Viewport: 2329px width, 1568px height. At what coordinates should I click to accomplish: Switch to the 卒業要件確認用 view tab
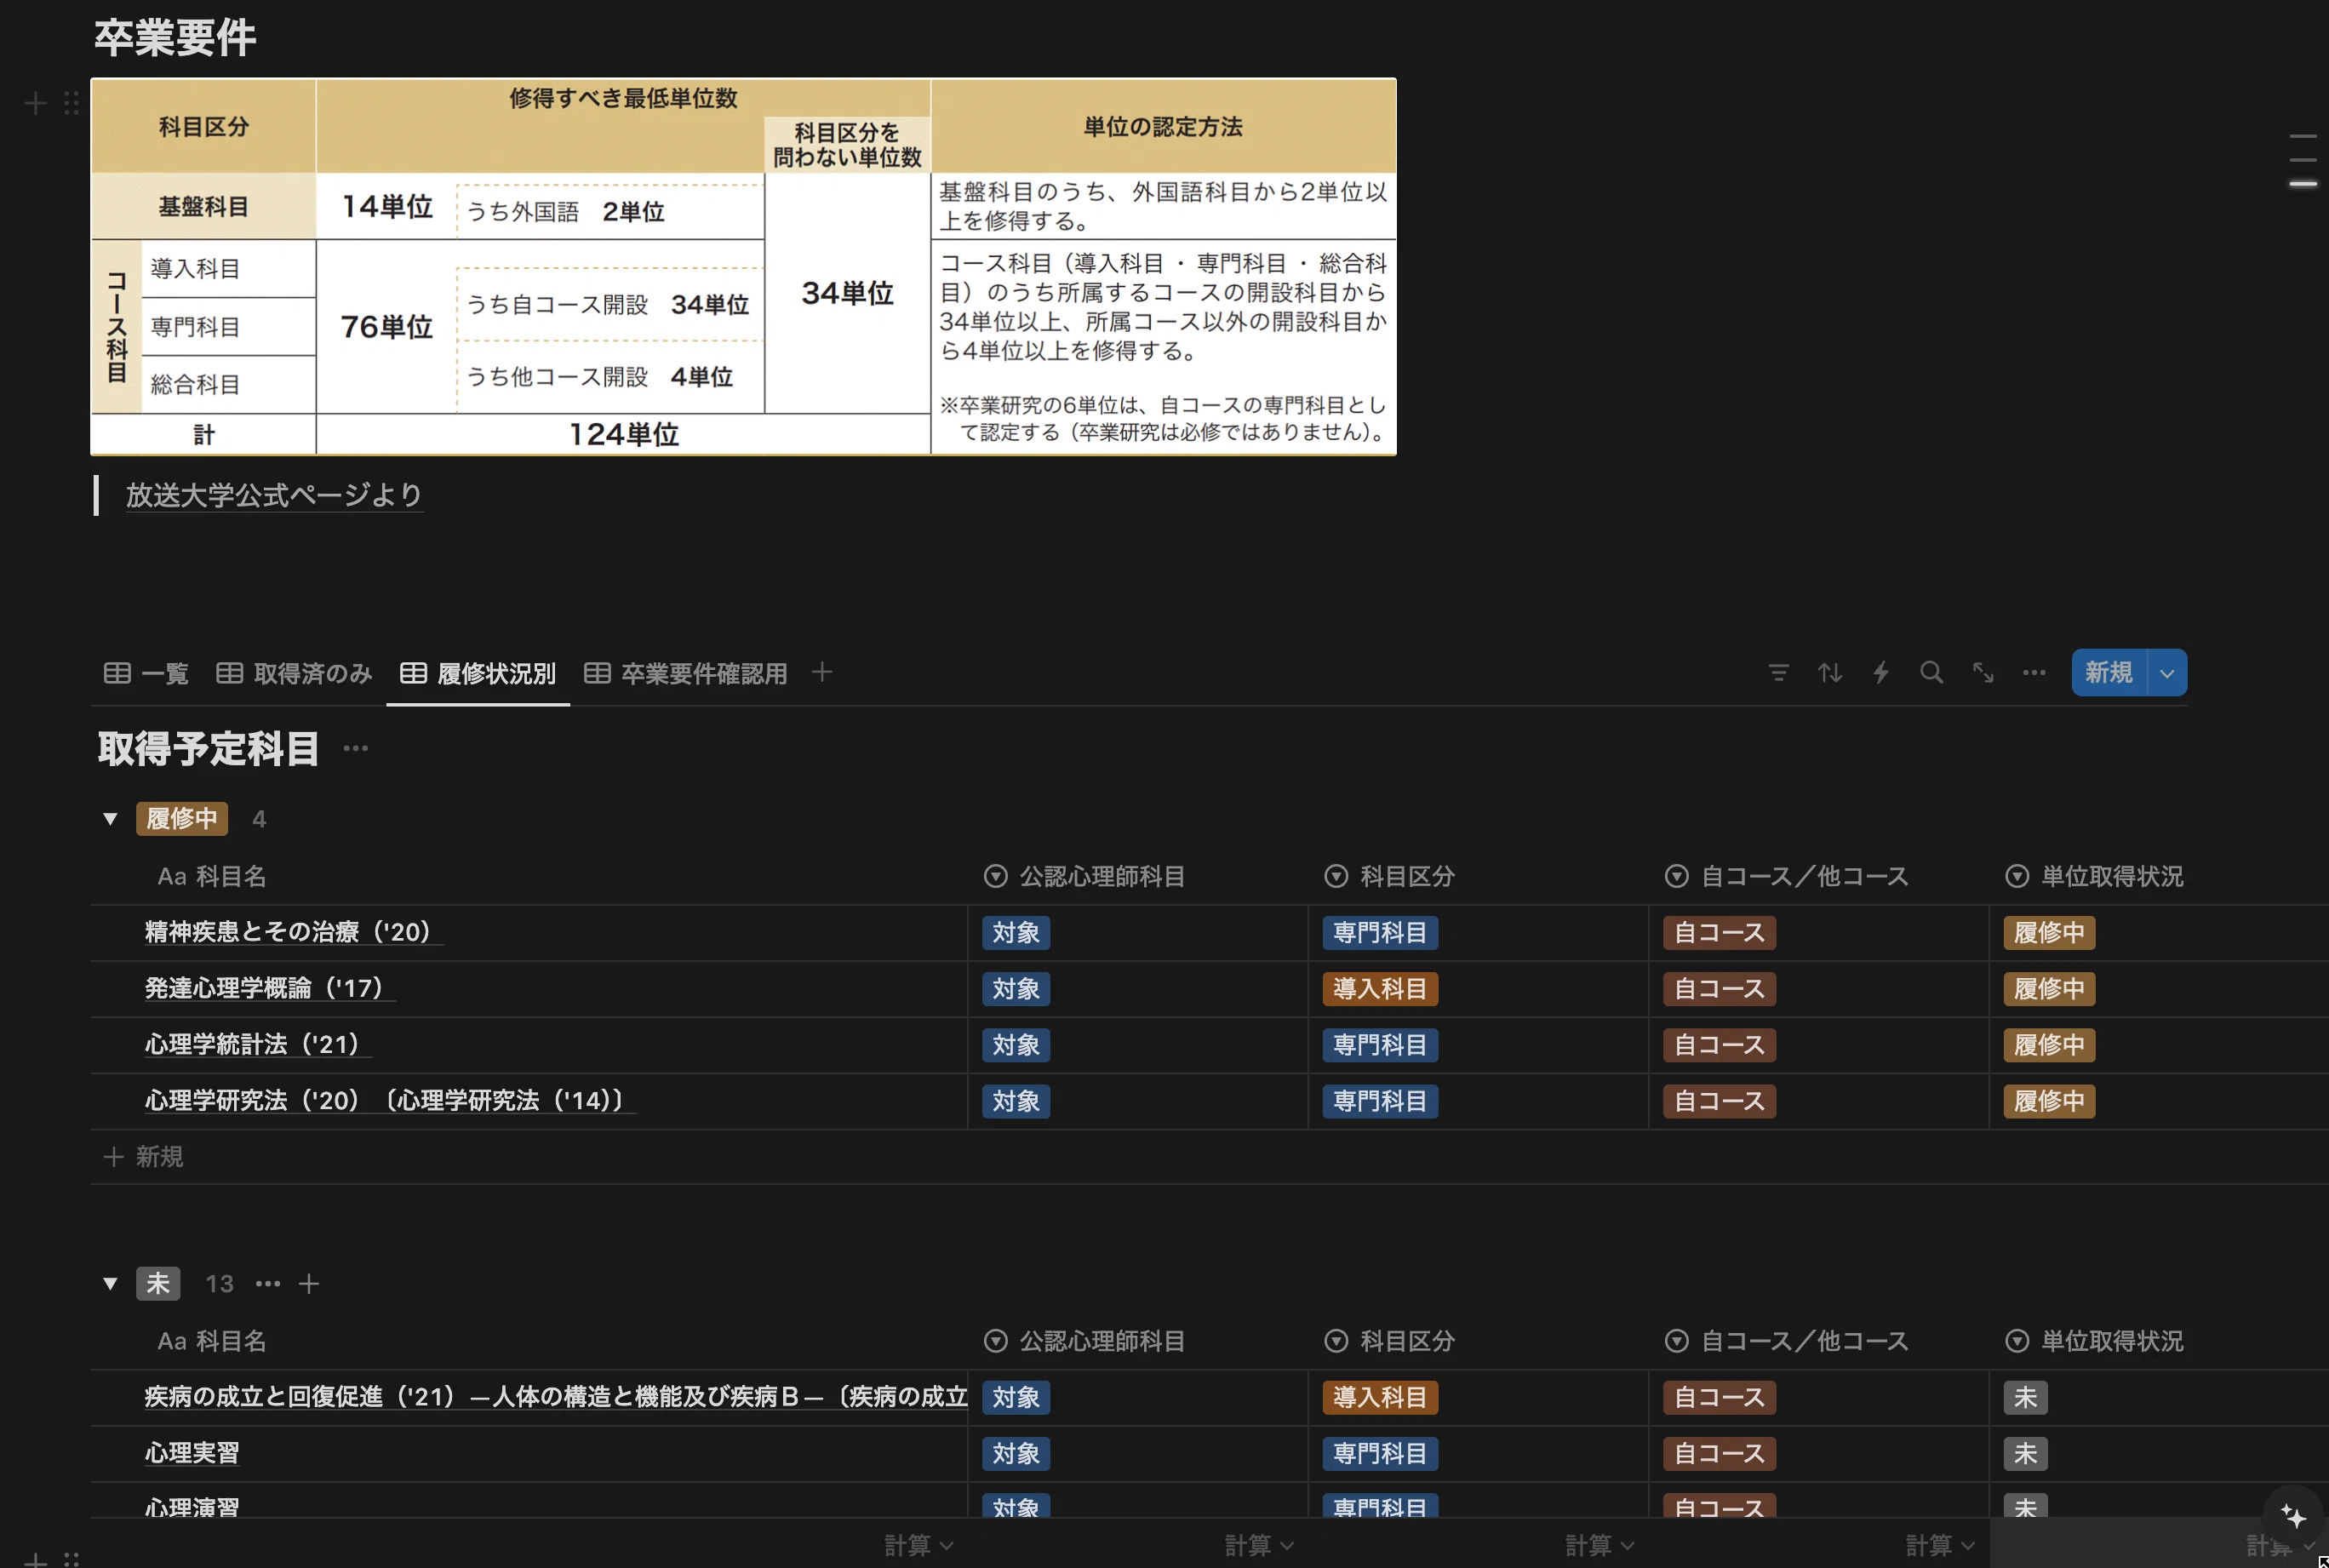click(x=686, y=673)
